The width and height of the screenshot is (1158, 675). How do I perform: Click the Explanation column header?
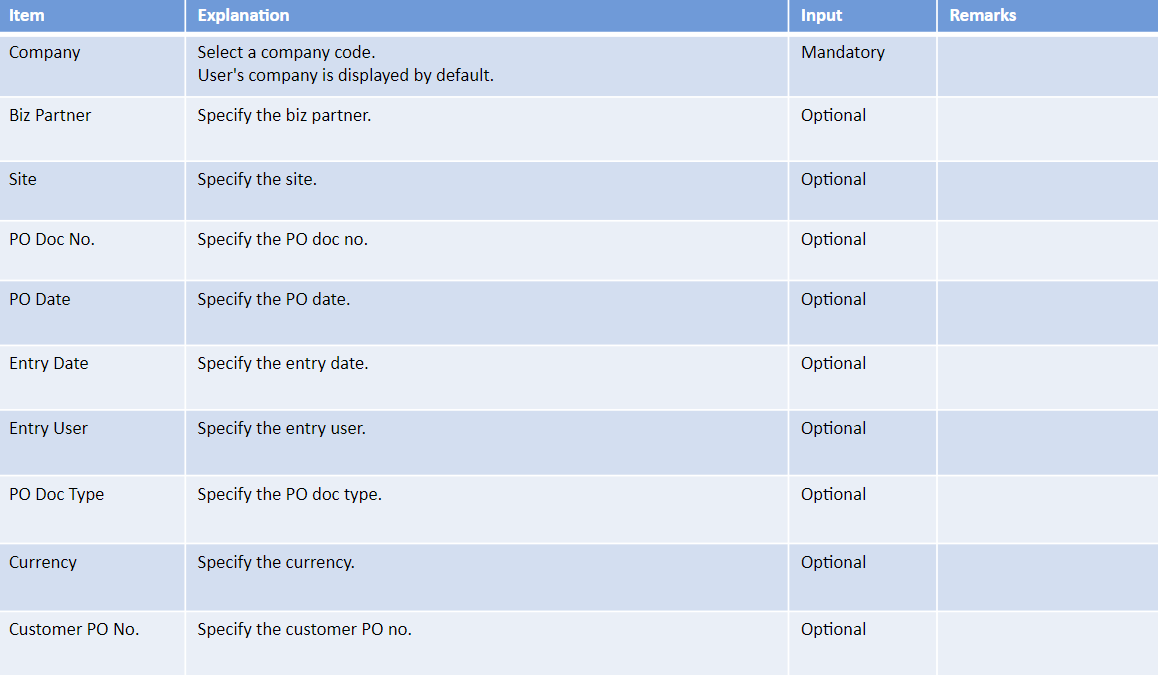(x=487, y=16)
